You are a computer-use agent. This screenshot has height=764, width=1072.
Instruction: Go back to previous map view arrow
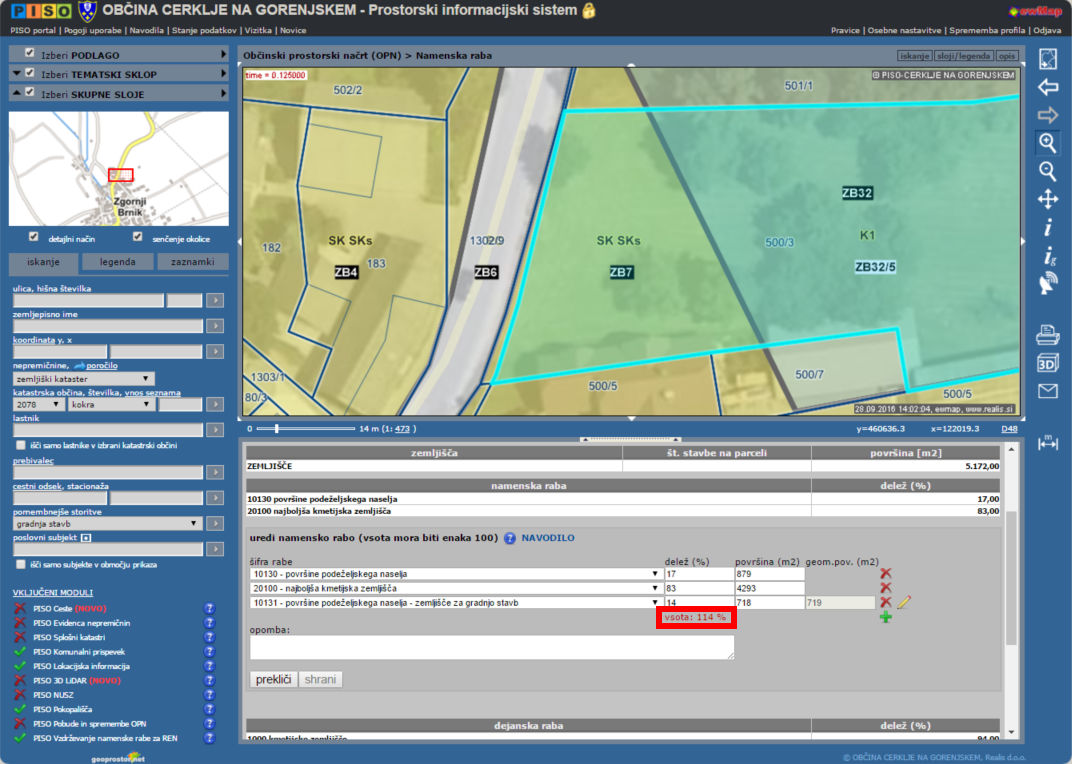point(1047,87)
